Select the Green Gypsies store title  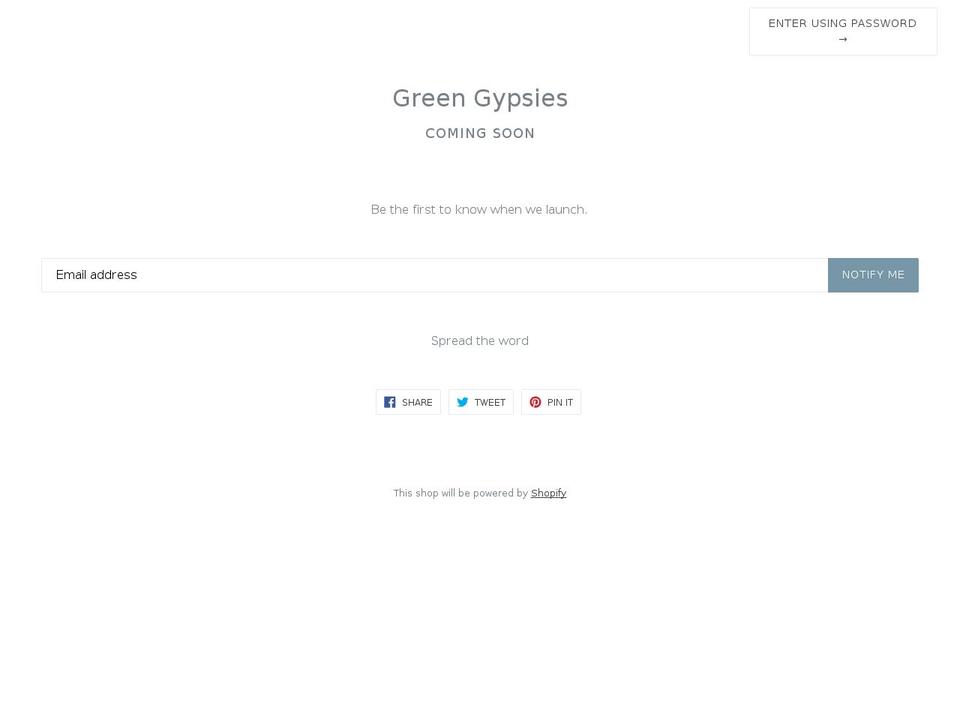click(480, 99)
